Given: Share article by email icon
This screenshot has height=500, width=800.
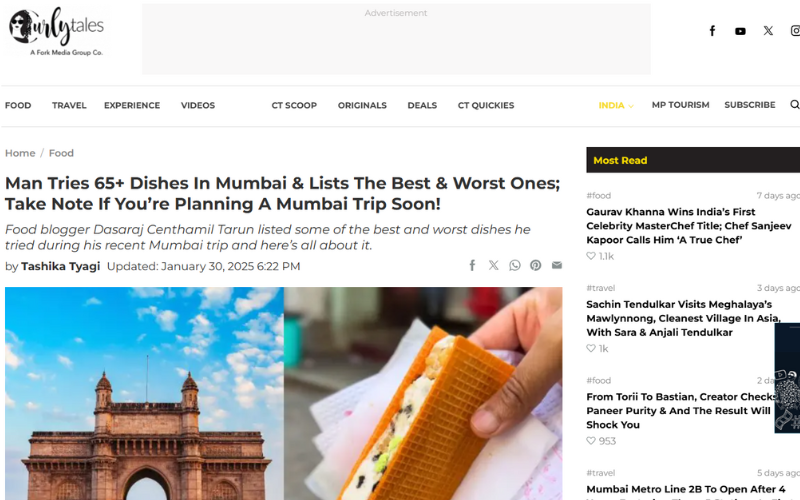Looking at the screenshot, I should pos(557,265).
